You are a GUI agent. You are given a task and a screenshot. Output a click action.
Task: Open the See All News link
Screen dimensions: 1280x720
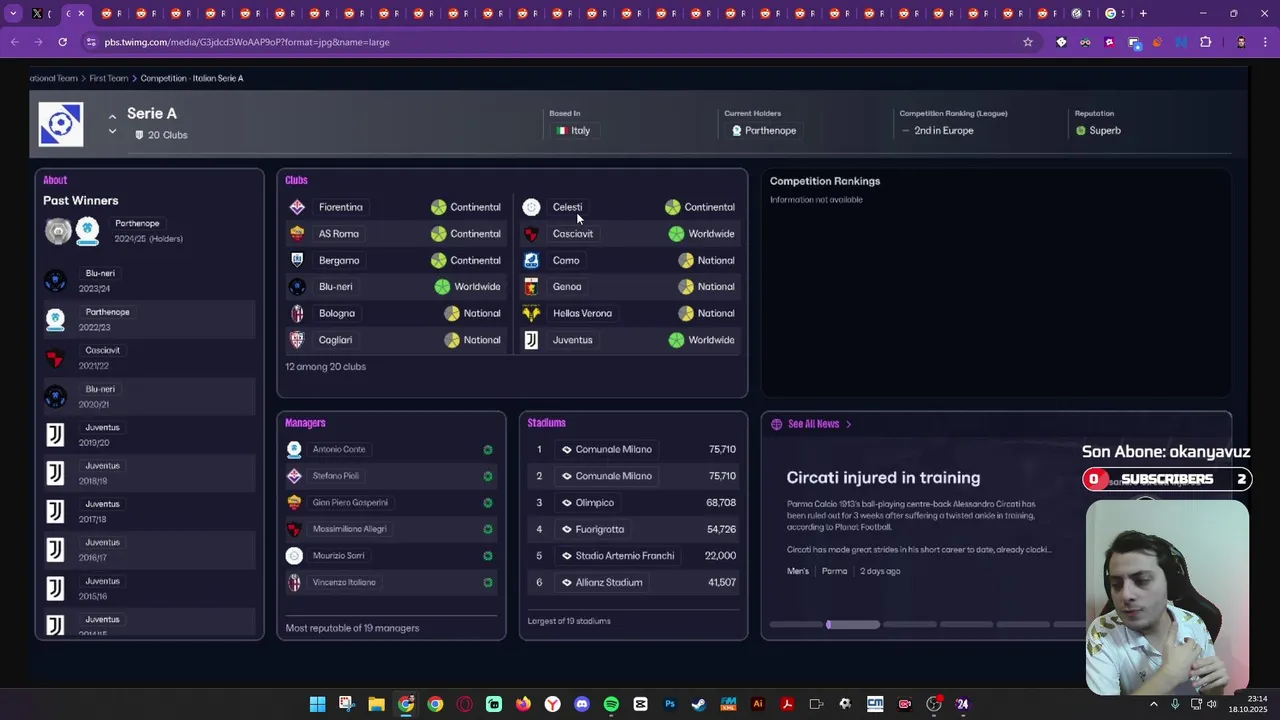click(x=813, y=424)
